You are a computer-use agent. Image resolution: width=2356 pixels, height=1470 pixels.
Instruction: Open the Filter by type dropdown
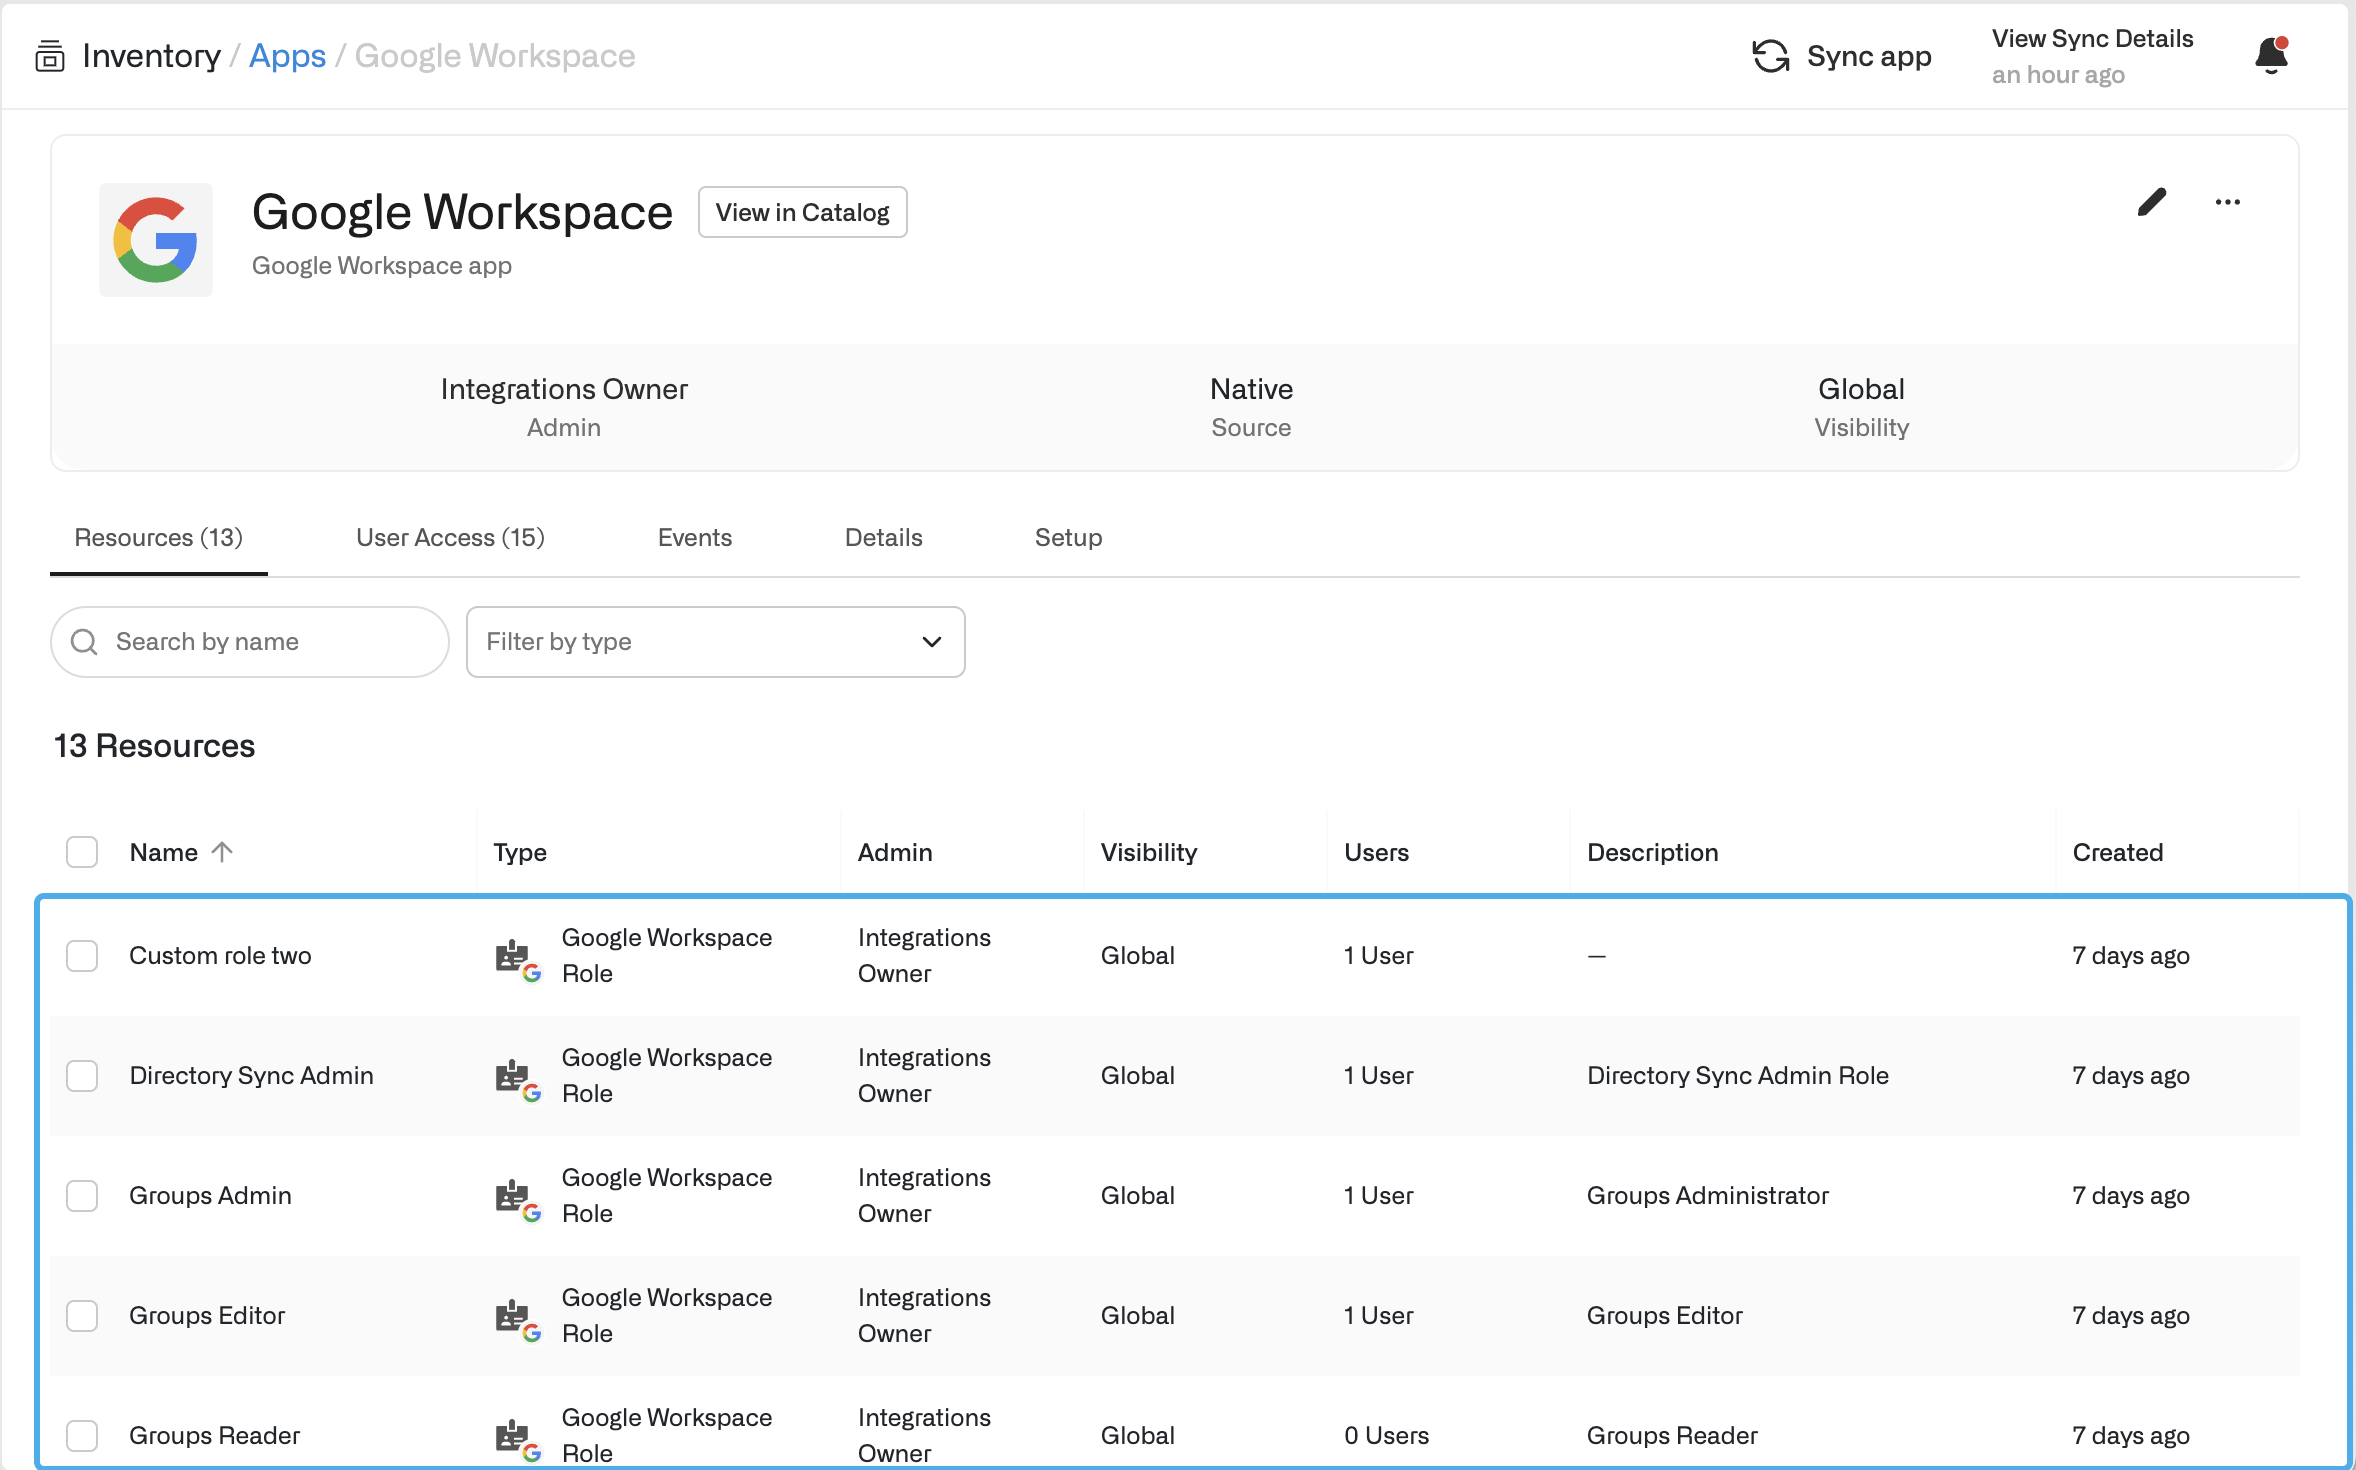click(716, 642)
